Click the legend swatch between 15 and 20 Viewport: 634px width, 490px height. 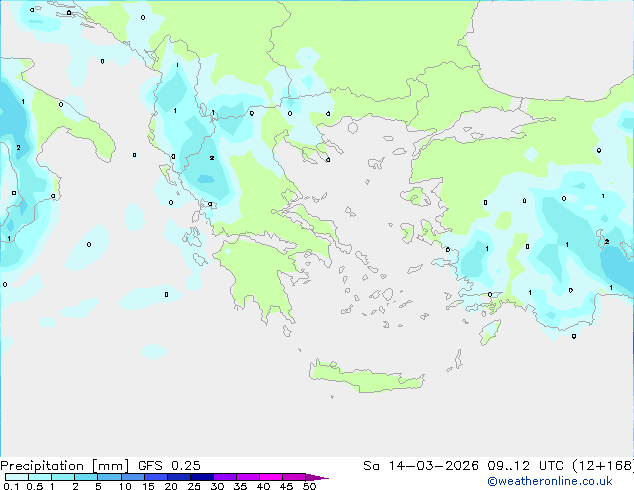[155, 477]
